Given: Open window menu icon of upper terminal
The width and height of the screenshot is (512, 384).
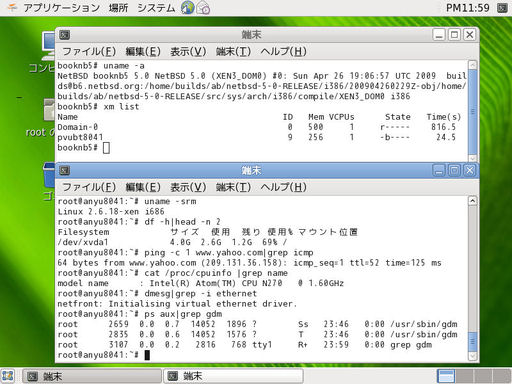Looking at the screenshot, I should (x=64, y=35).
